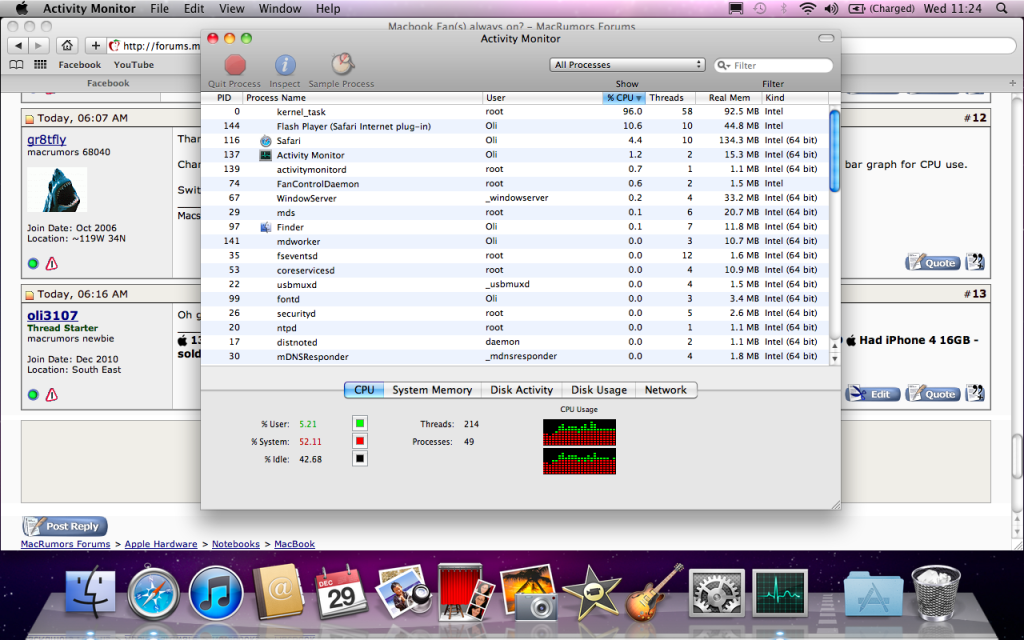The width and height of the screenshot is (1024, 640).
Task: Open Safari bookmarks book icon
Action: pyautogui.click(x=16, y=64)
